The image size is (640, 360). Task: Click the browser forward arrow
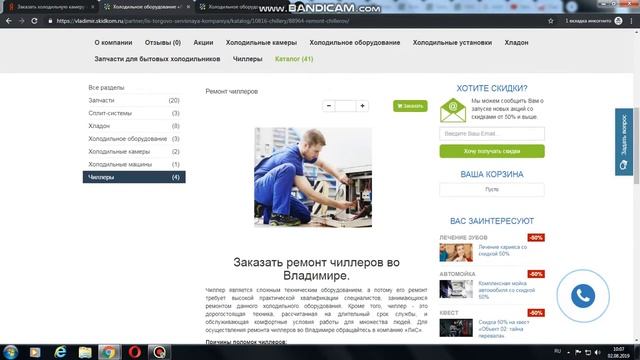(x=21, y=21)
